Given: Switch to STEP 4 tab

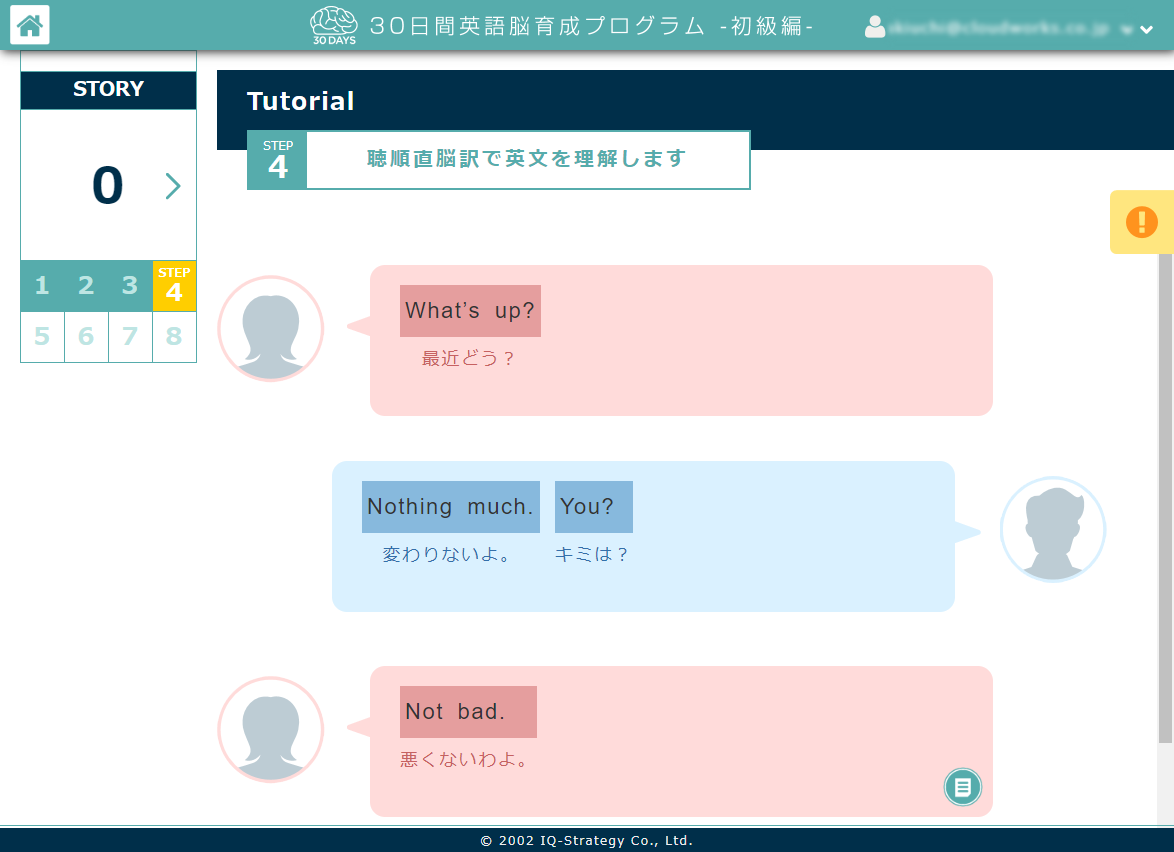Looking at the screenshot, I should (174, 285).
